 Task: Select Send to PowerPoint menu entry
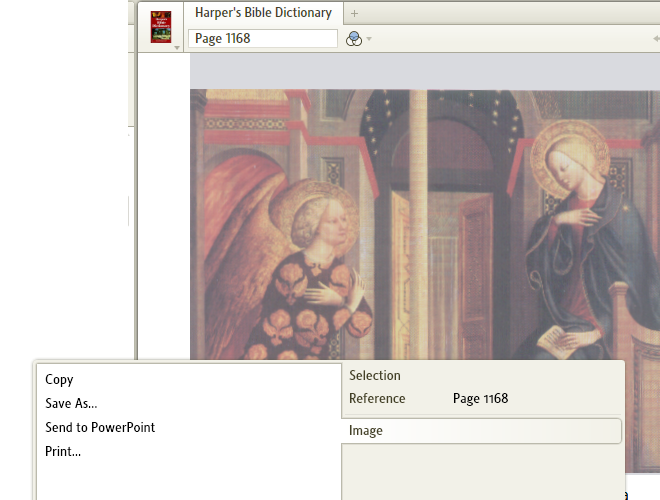(x=100, y=427)
